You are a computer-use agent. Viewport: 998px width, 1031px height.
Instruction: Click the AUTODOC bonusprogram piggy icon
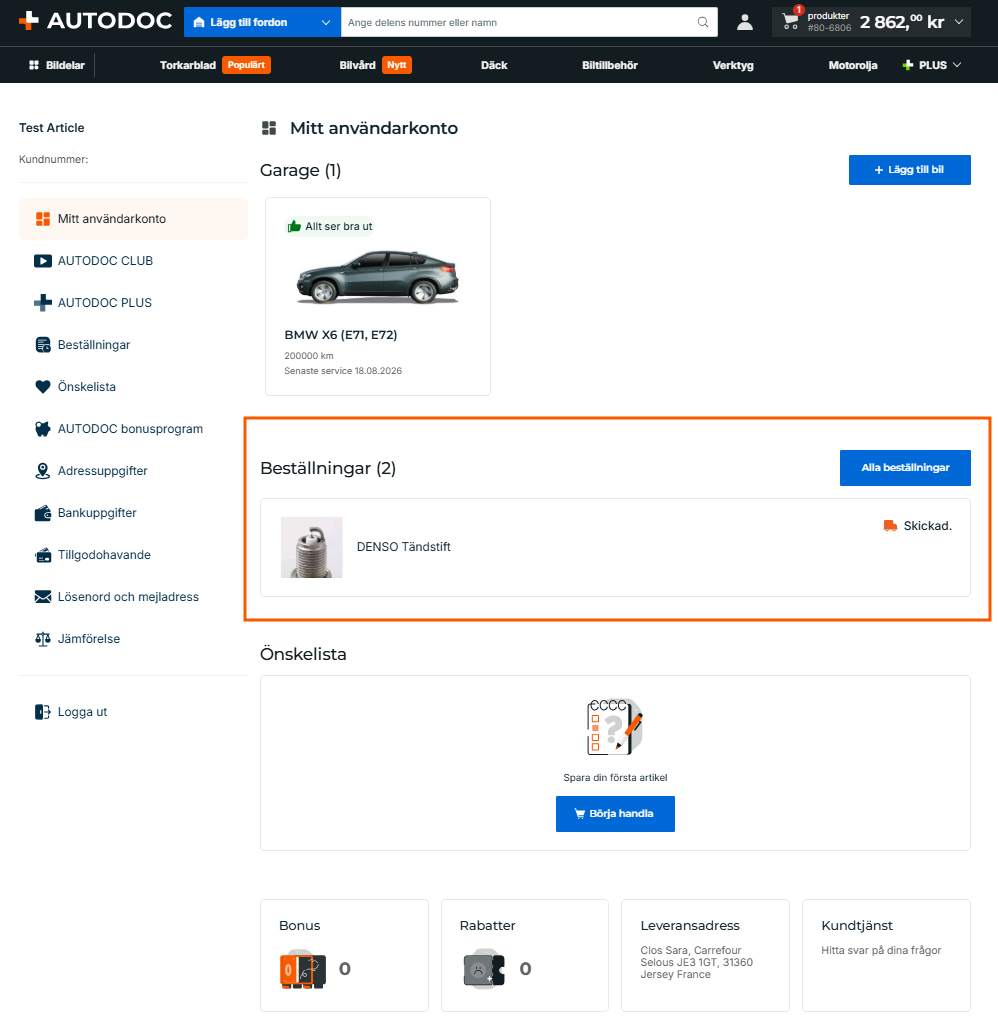tap(43, 429)
